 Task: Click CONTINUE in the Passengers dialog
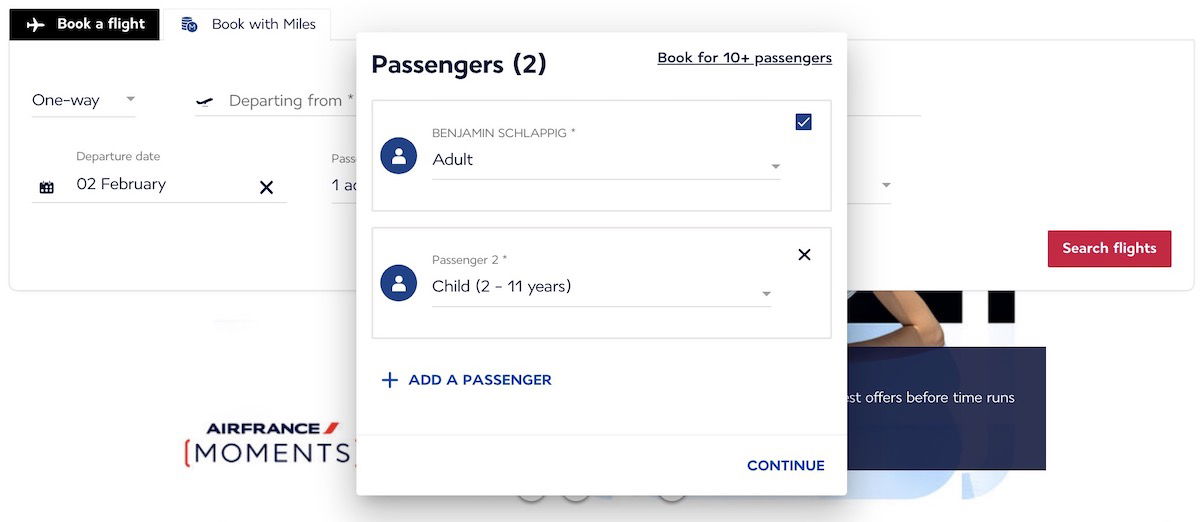[x=786, y=466]
